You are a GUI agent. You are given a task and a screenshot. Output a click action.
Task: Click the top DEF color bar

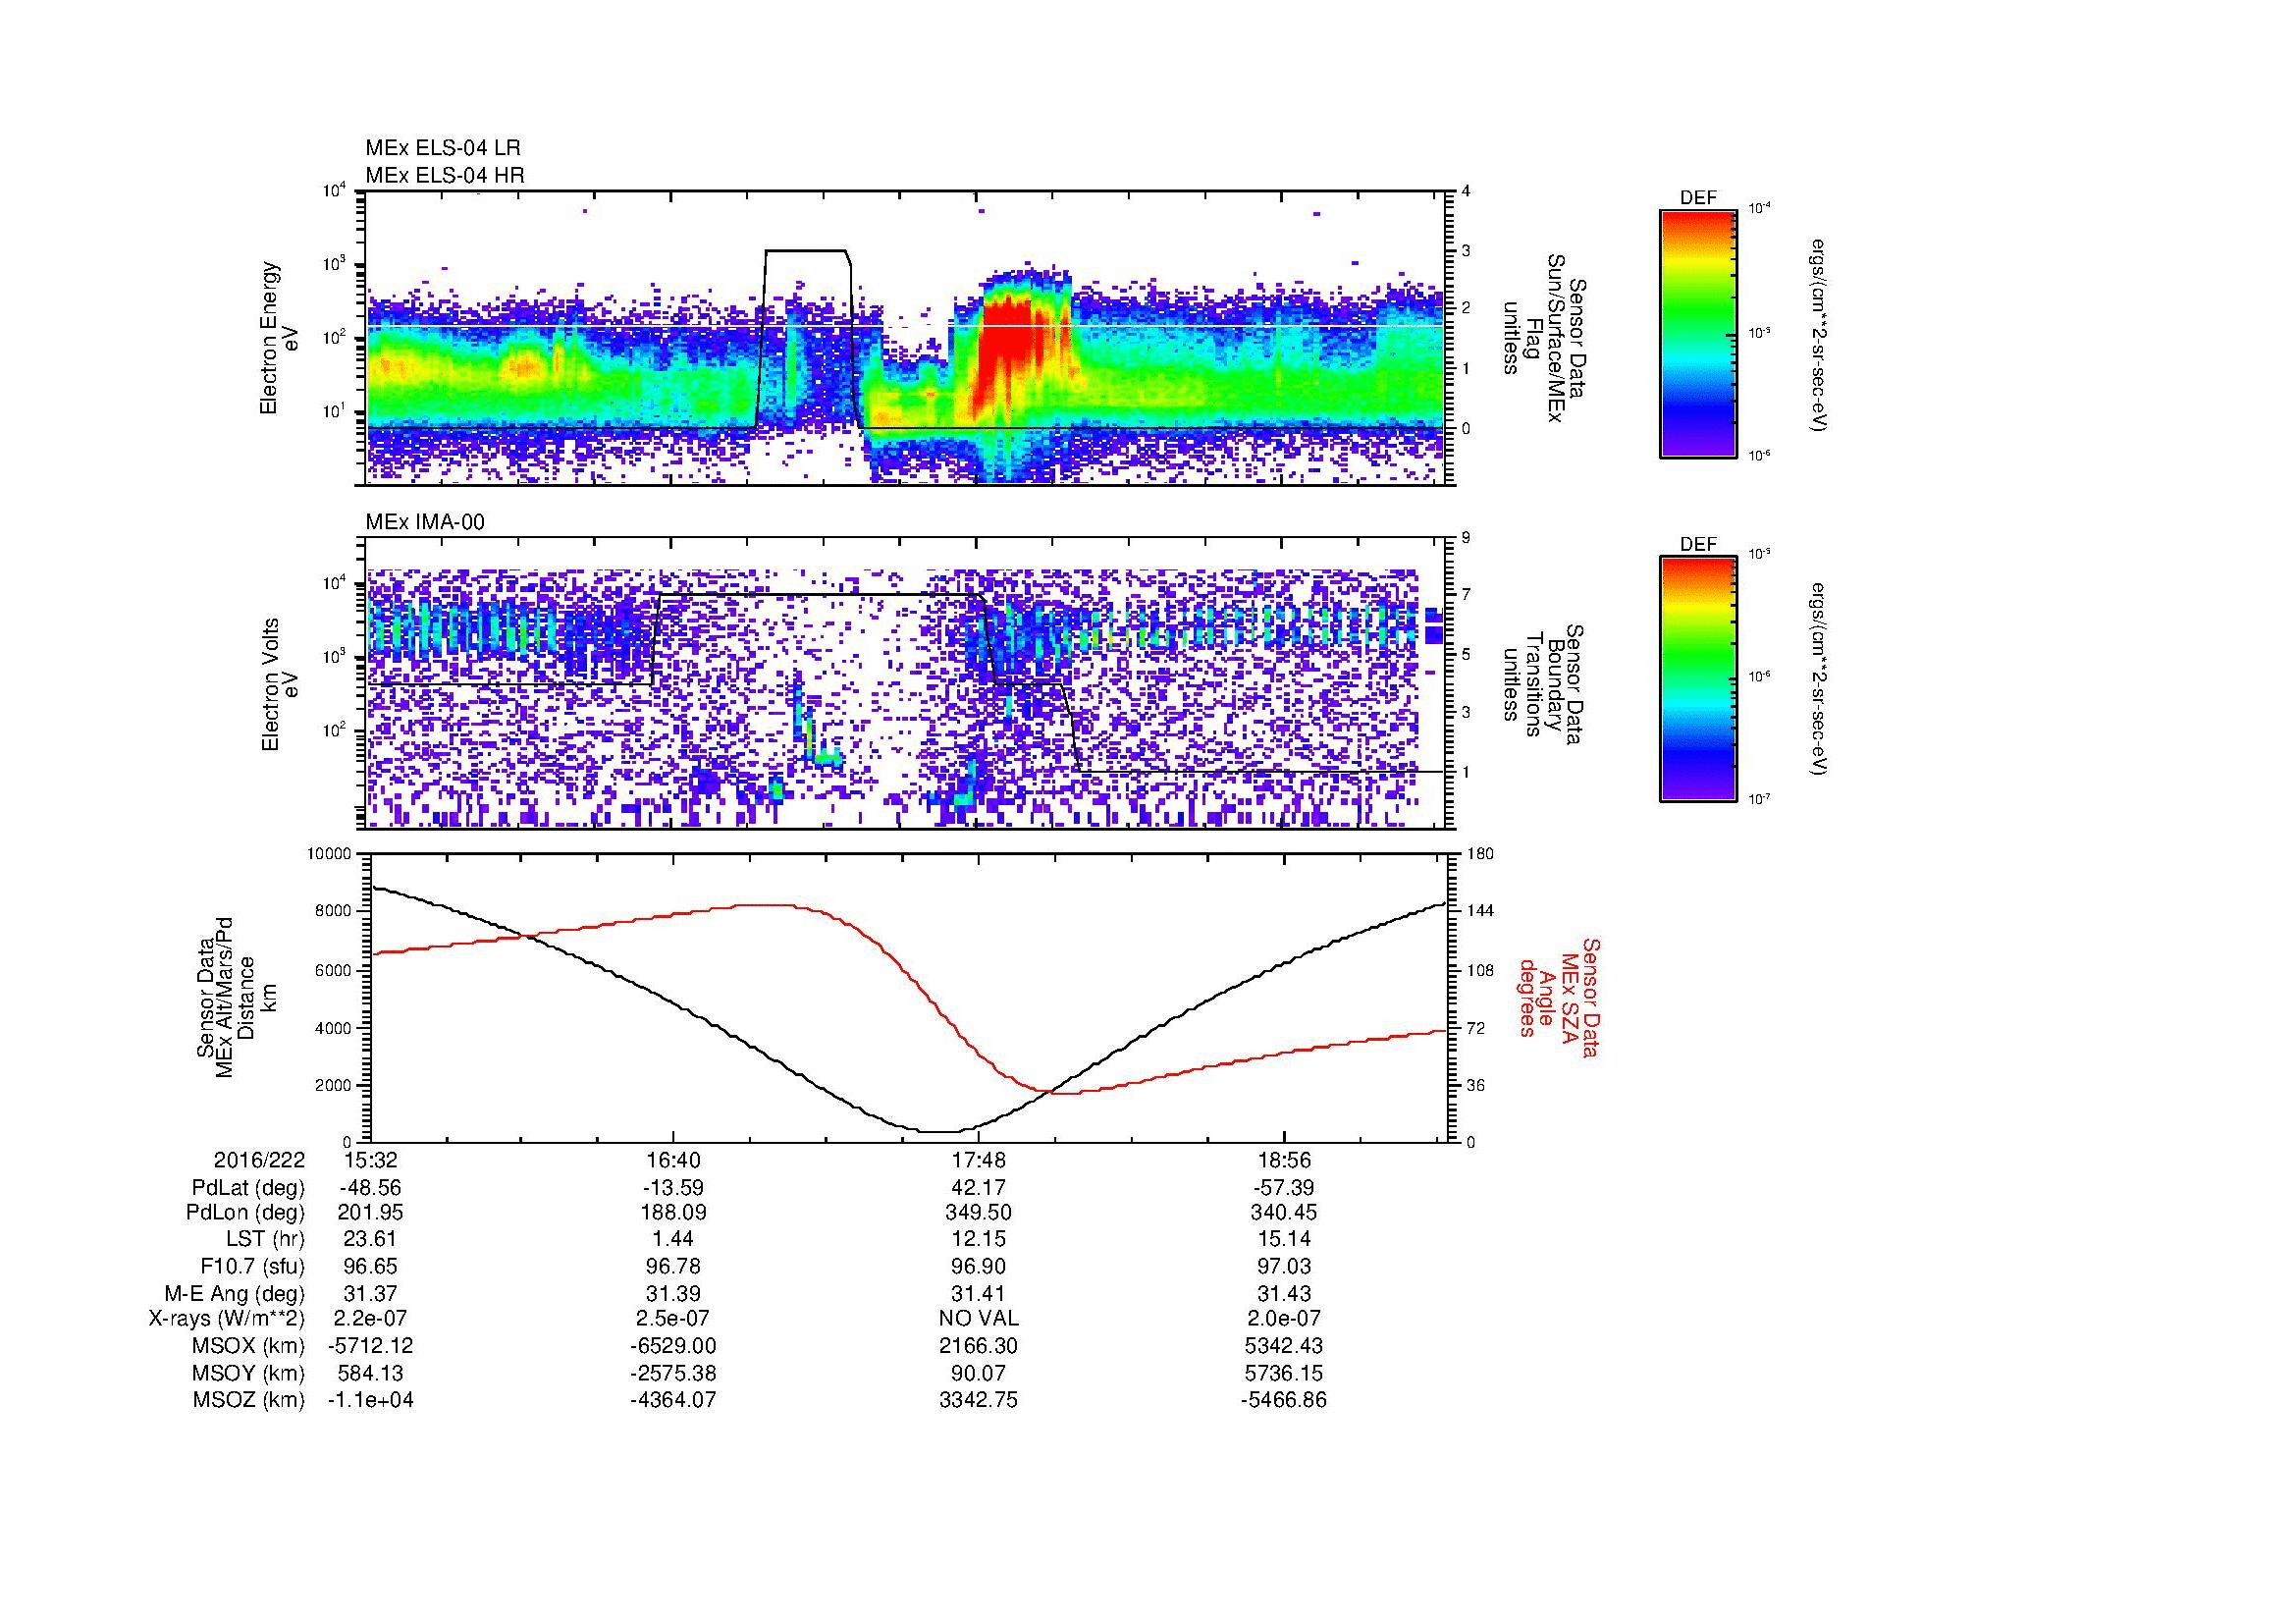click(1698, 333)
